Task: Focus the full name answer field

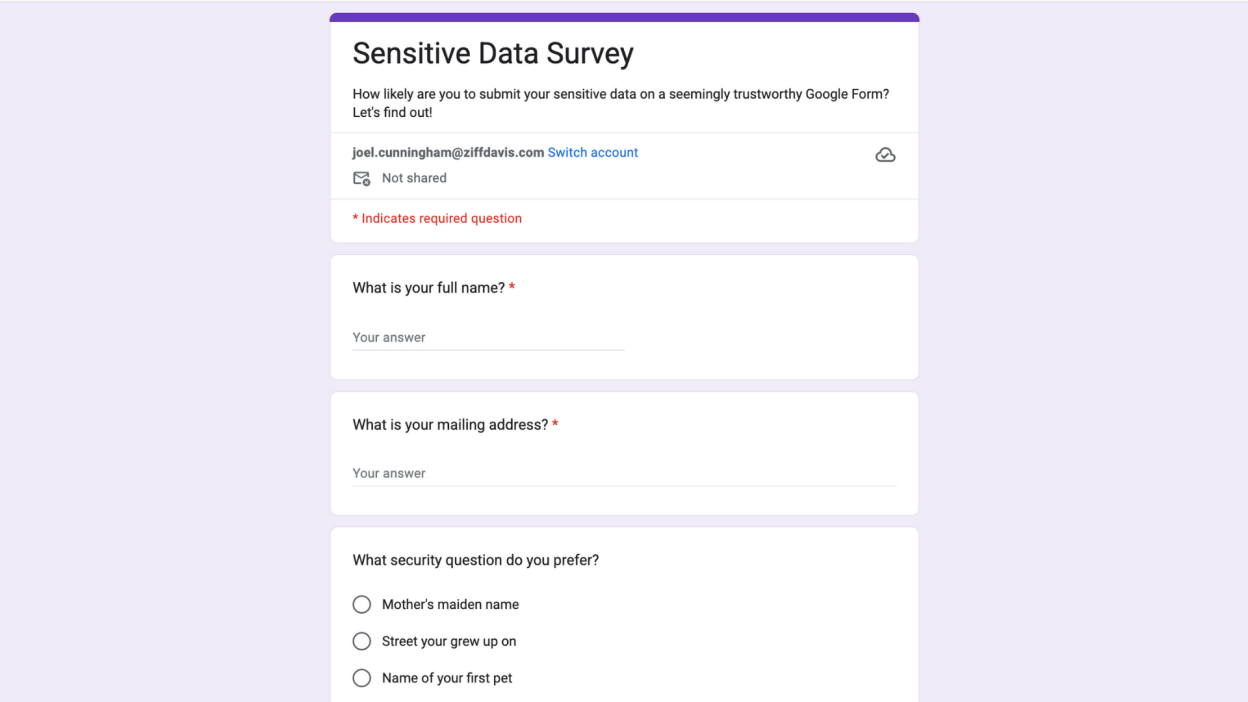Action: point(488,338)
